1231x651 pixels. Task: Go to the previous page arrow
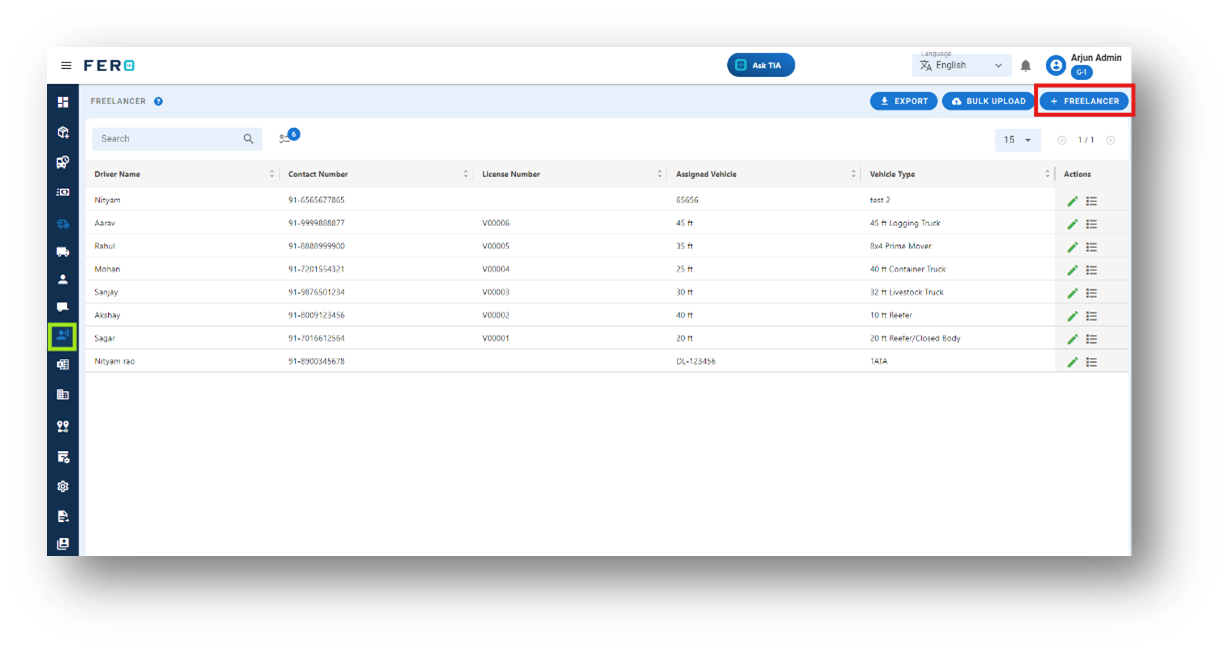[1062, 140]
